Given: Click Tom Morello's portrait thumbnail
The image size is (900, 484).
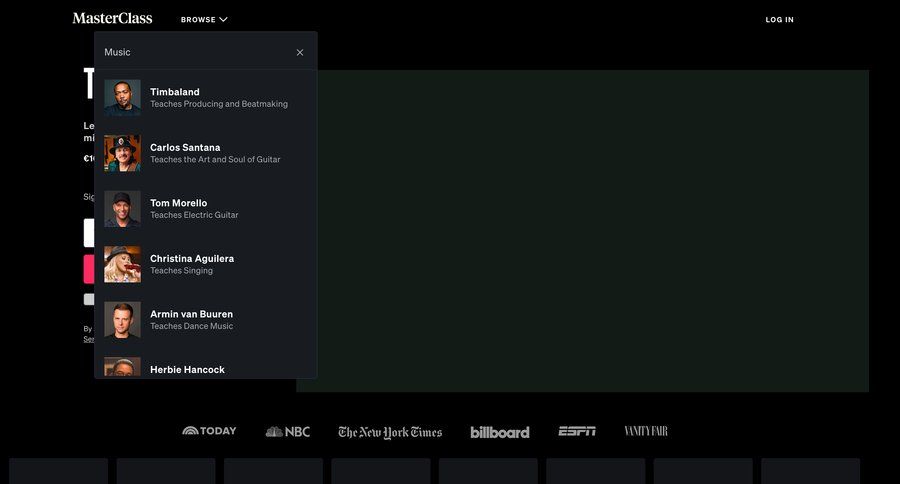Looking at the screenshot, I should [122, 209].
